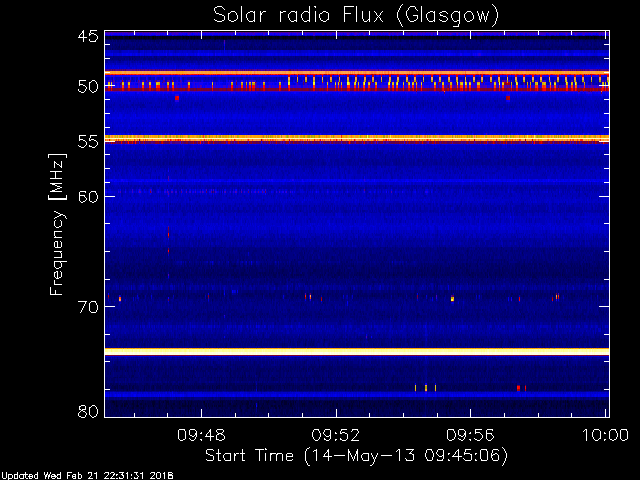Click the 60 frequency tick label
This screenshot has width=640, height=480.
pos(88,196)
